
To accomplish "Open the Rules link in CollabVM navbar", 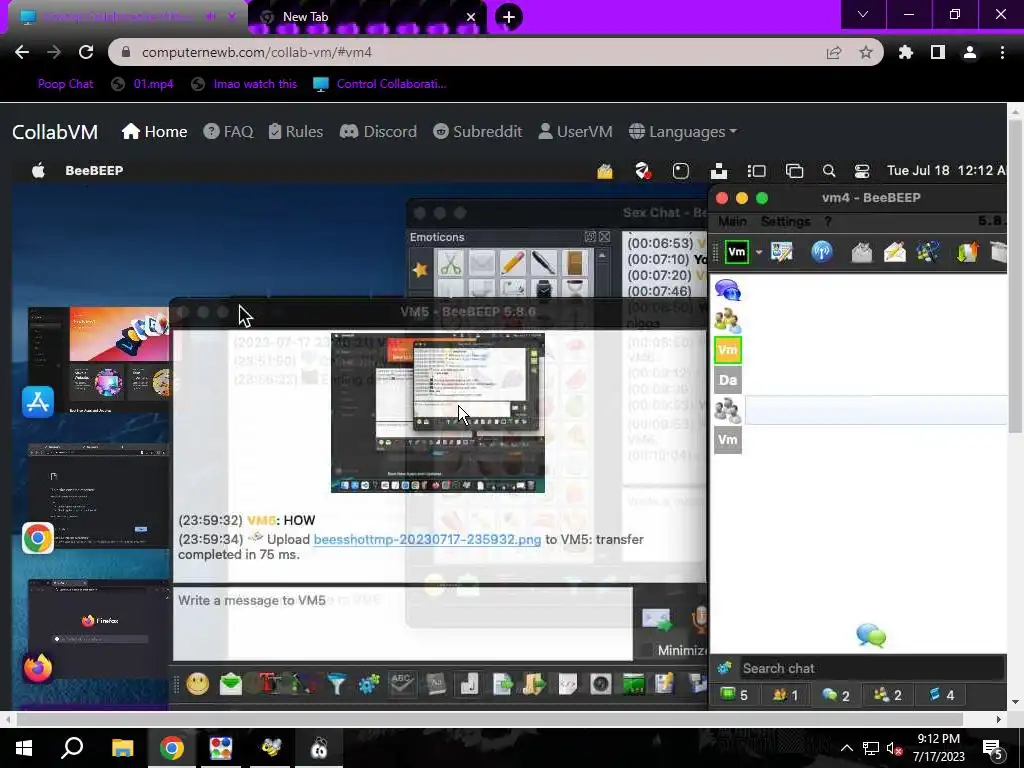I will click(296, 132).
